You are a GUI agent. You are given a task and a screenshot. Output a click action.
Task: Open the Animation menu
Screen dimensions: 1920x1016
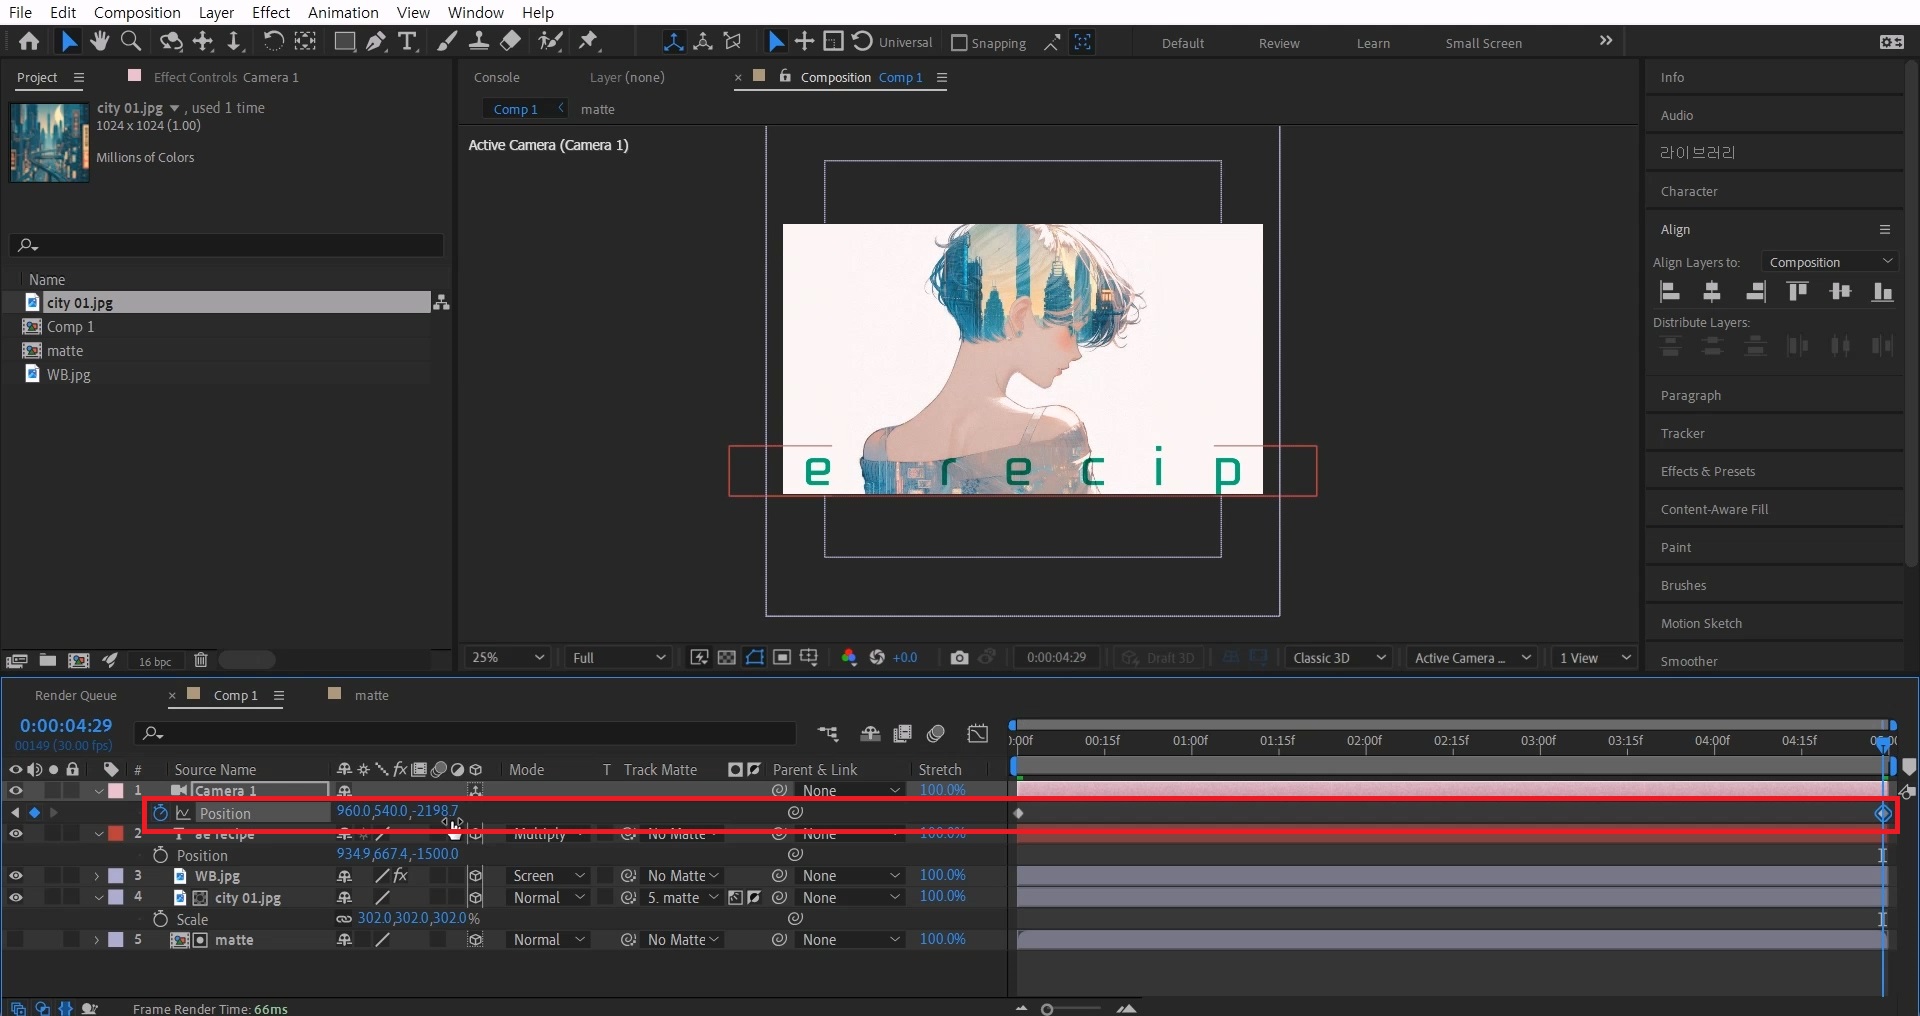coord(343,12)
